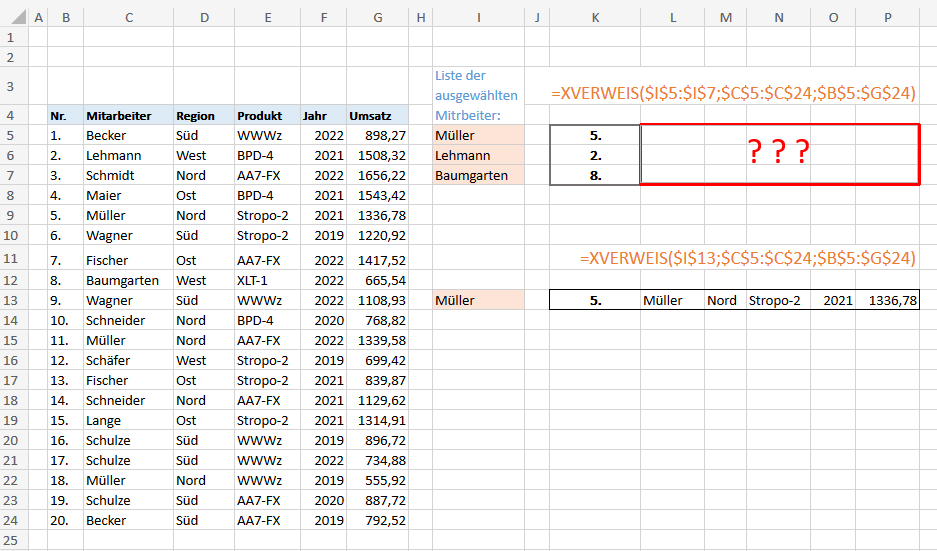This screenshot has width=937, height=551.
Task: Select the cell with Umsatz 896,72
Action: [x=378, y=440]
